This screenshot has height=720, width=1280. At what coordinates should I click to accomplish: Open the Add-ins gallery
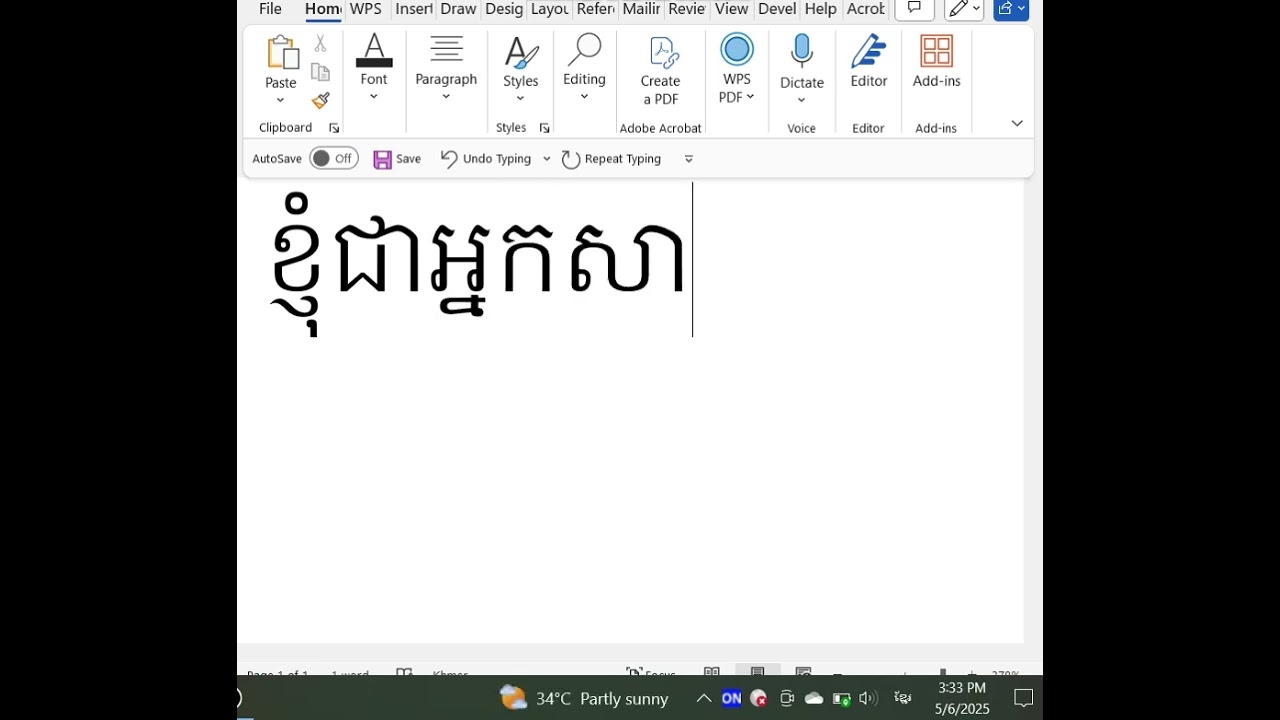point(937,62)
